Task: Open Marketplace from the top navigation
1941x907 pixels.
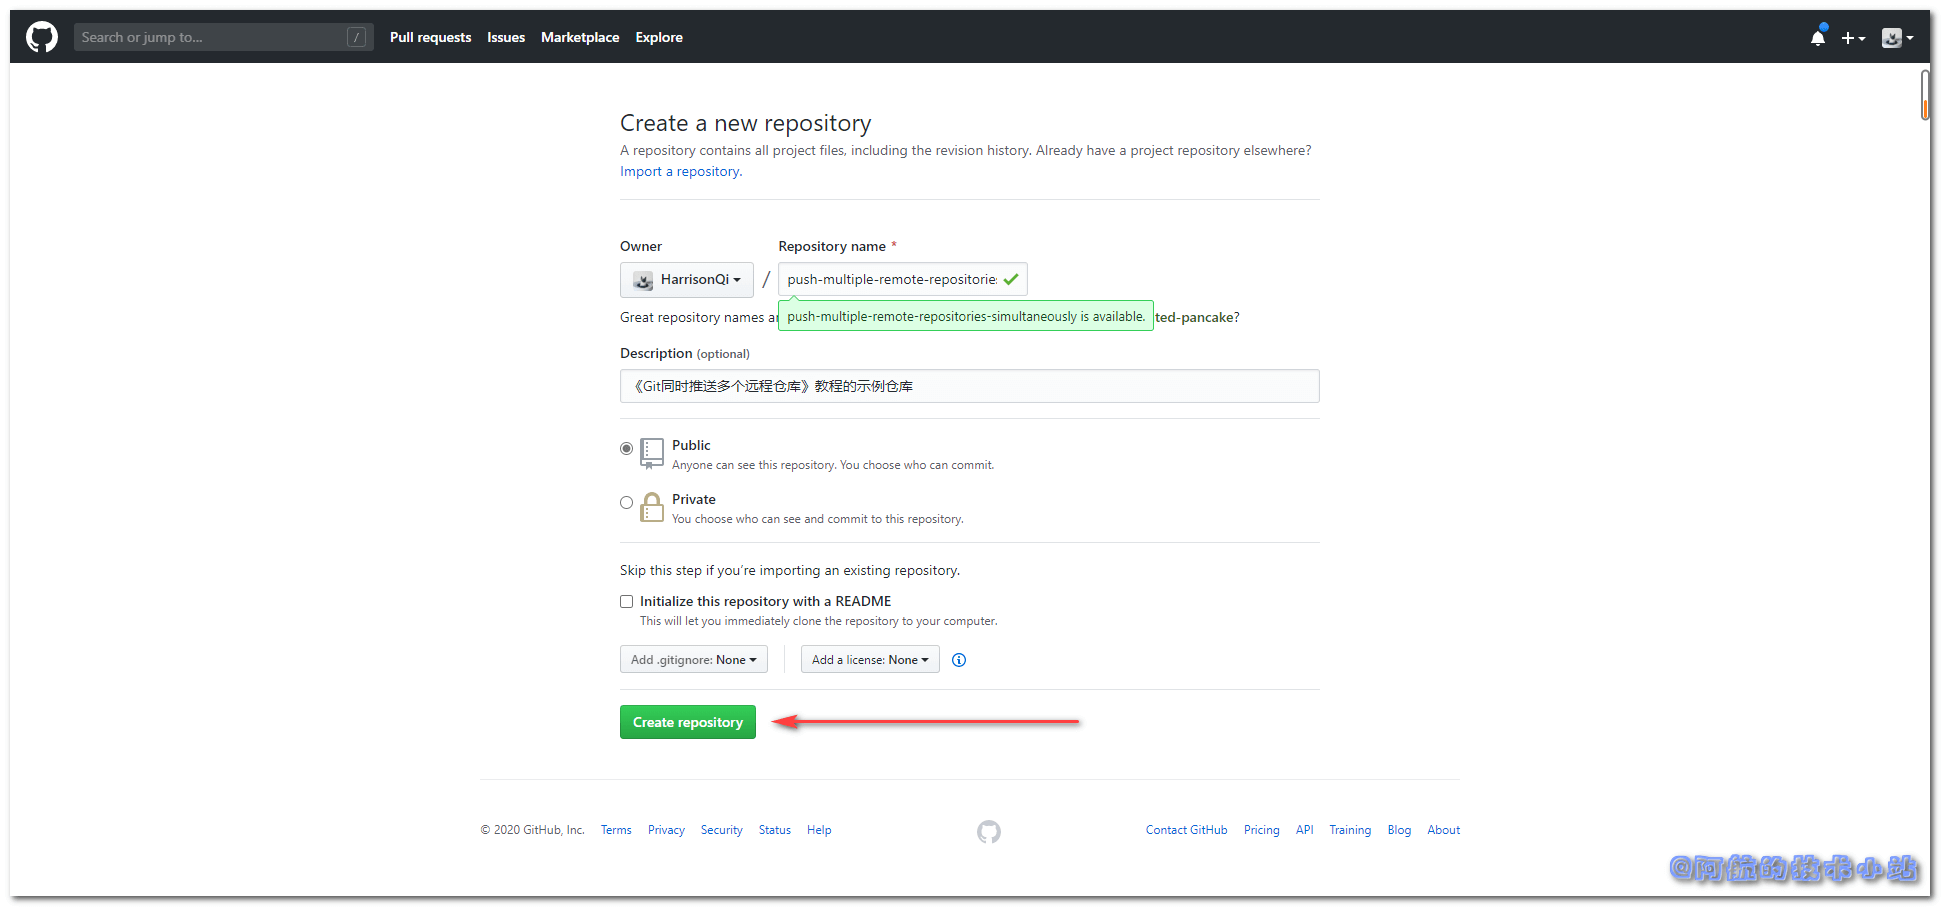Action: tap(580, 38)
